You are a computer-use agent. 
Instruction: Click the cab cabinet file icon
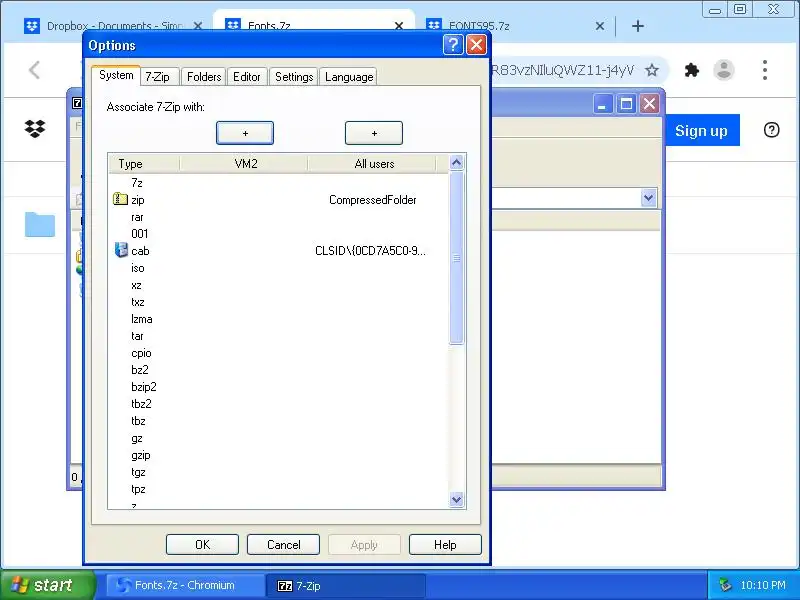(121, 250)
